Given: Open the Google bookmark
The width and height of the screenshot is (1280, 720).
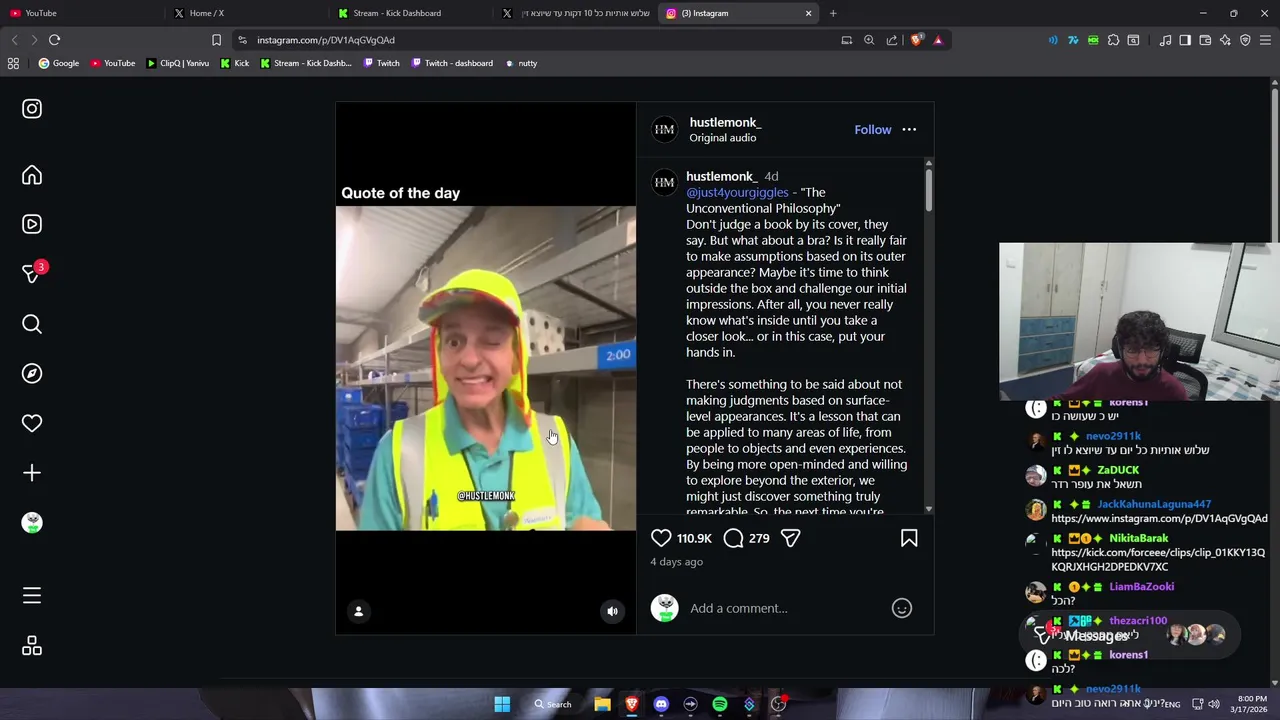Looking at the screenshot, I should pos(59,63).
